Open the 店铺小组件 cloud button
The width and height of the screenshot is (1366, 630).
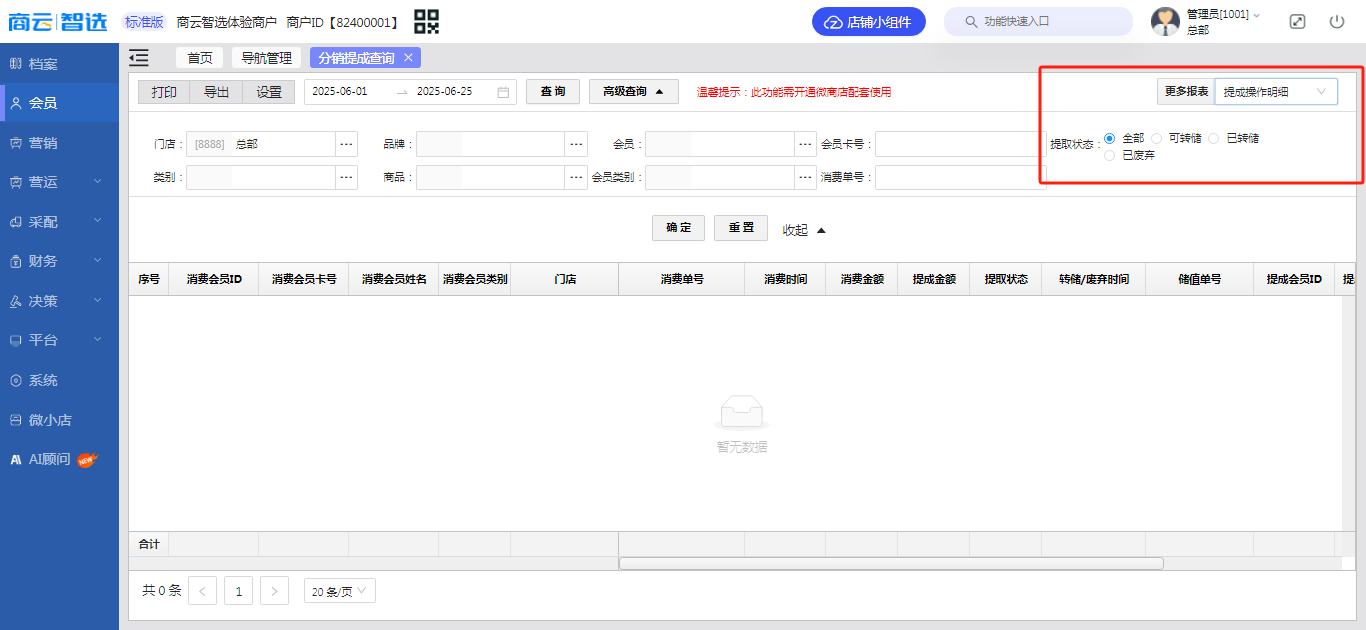[868, 22]
